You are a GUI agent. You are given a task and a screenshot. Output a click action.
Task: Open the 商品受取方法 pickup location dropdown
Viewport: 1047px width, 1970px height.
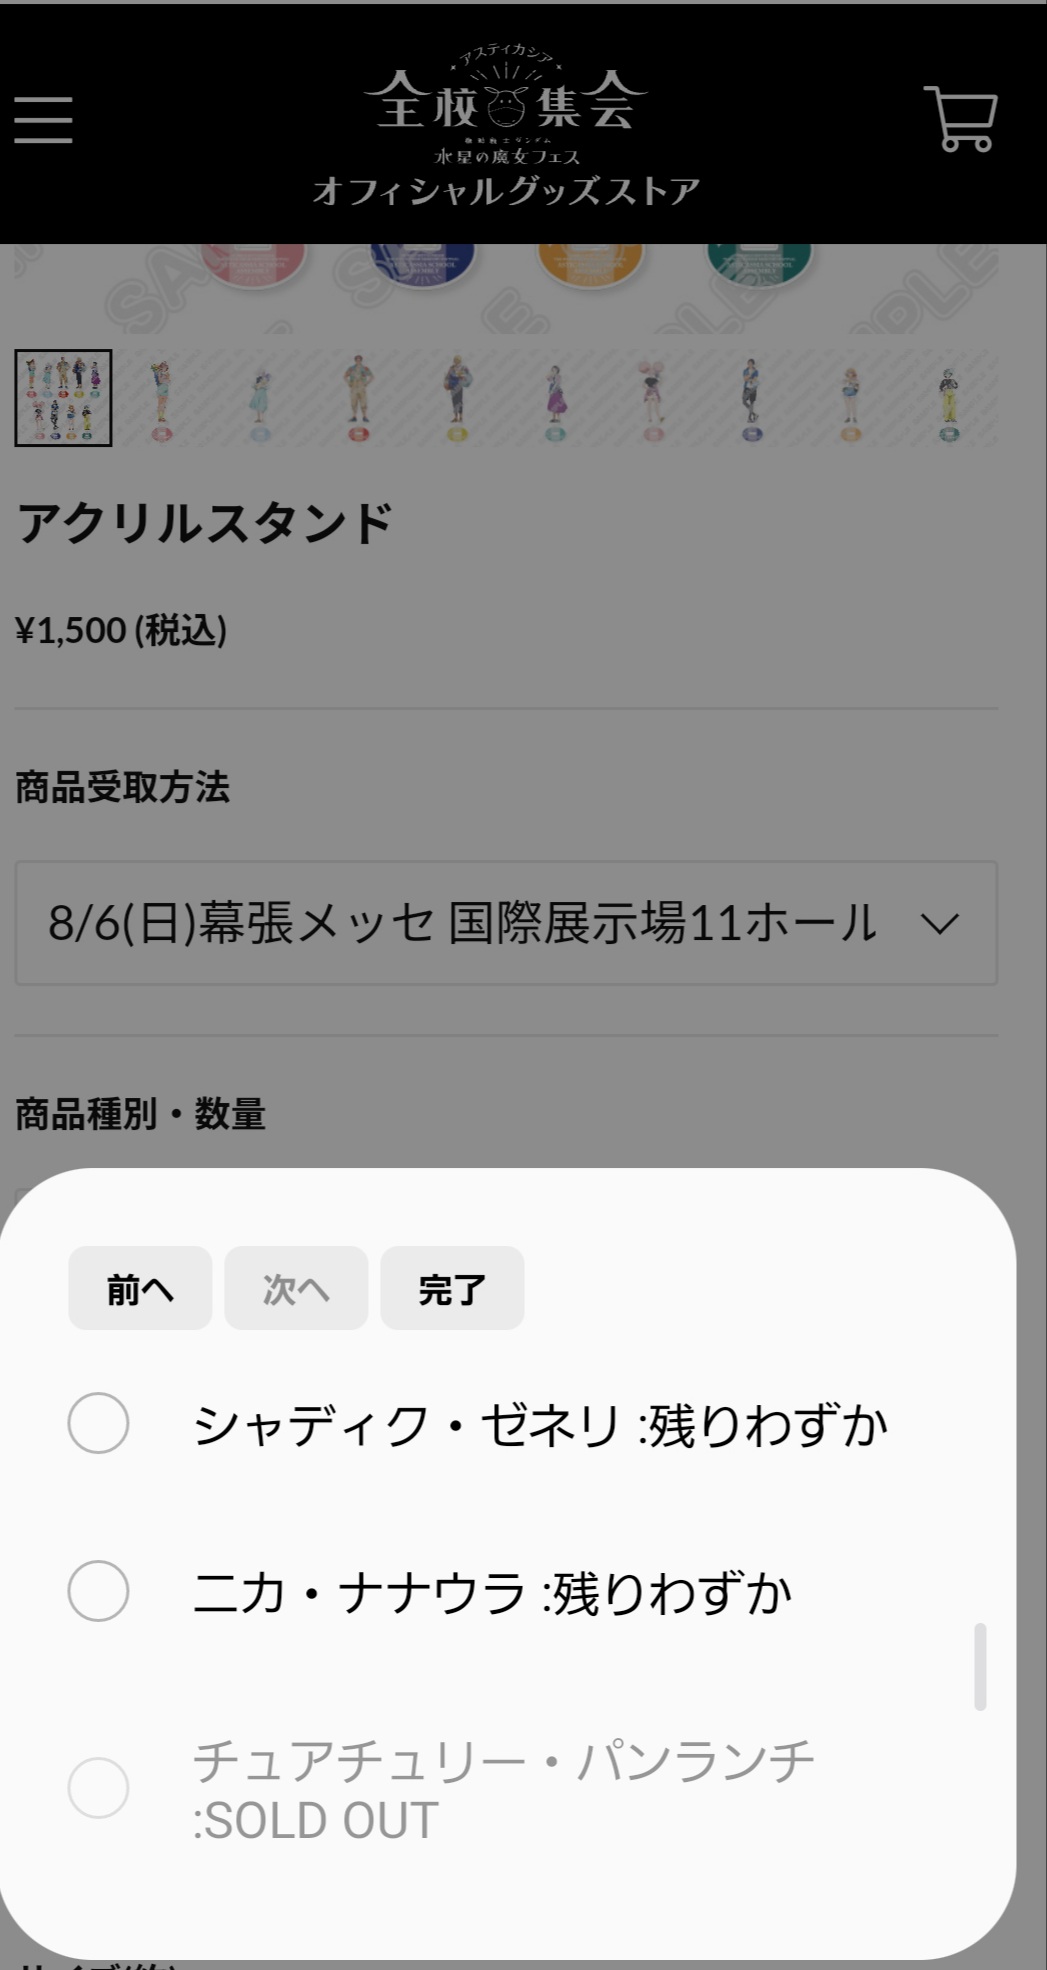(x=506, y=923)
